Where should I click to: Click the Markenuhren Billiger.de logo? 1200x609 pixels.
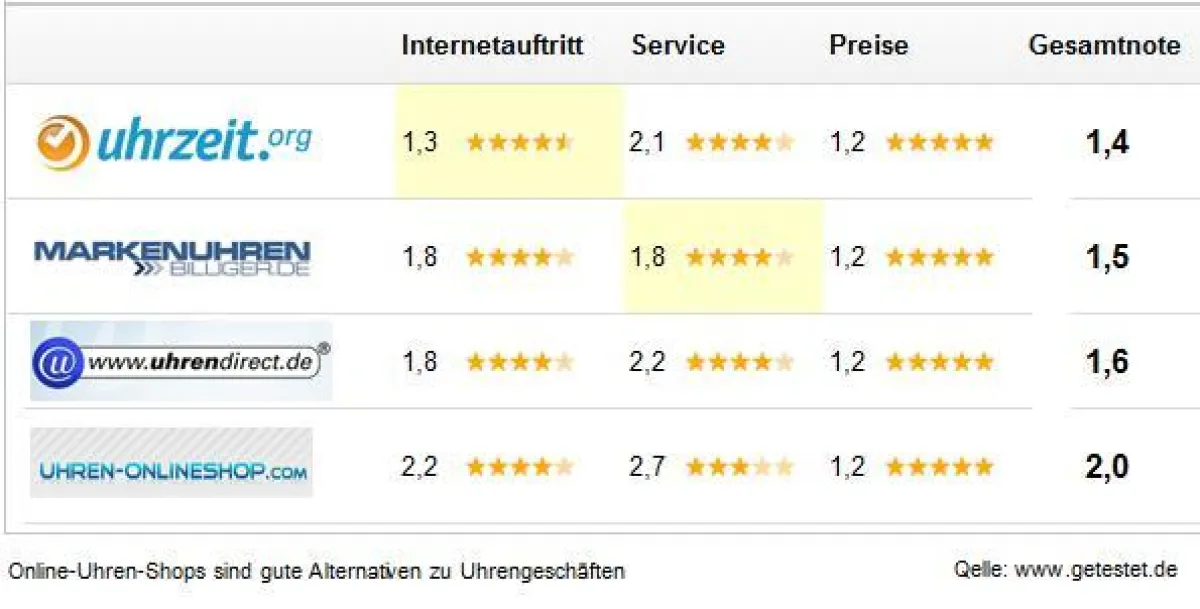172,258
